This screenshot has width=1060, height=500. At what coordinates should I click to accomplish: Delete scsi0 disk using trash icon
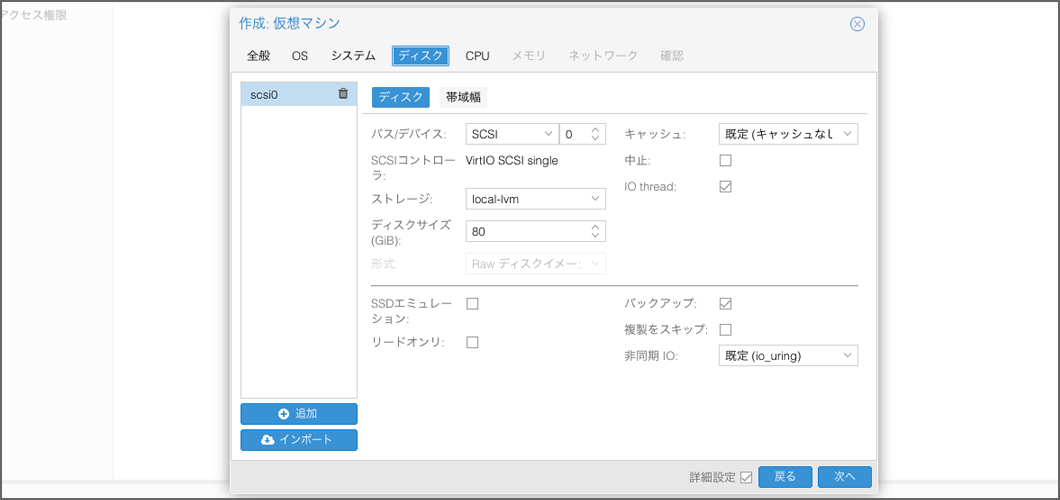(x=343, y=94)
